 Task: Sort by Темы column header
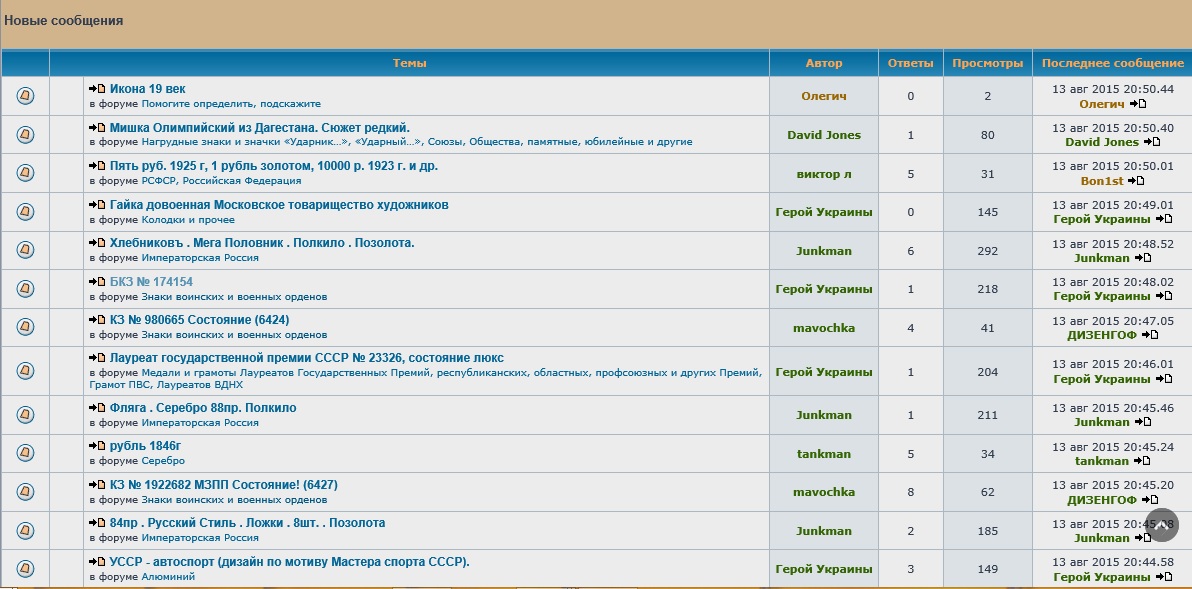[409, 63]
